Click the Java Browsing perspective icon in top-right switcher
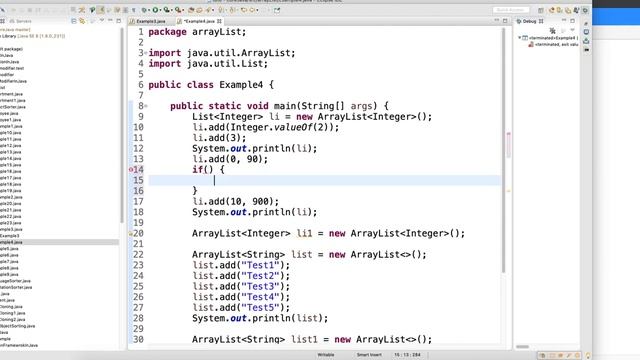 click(560, 10)
